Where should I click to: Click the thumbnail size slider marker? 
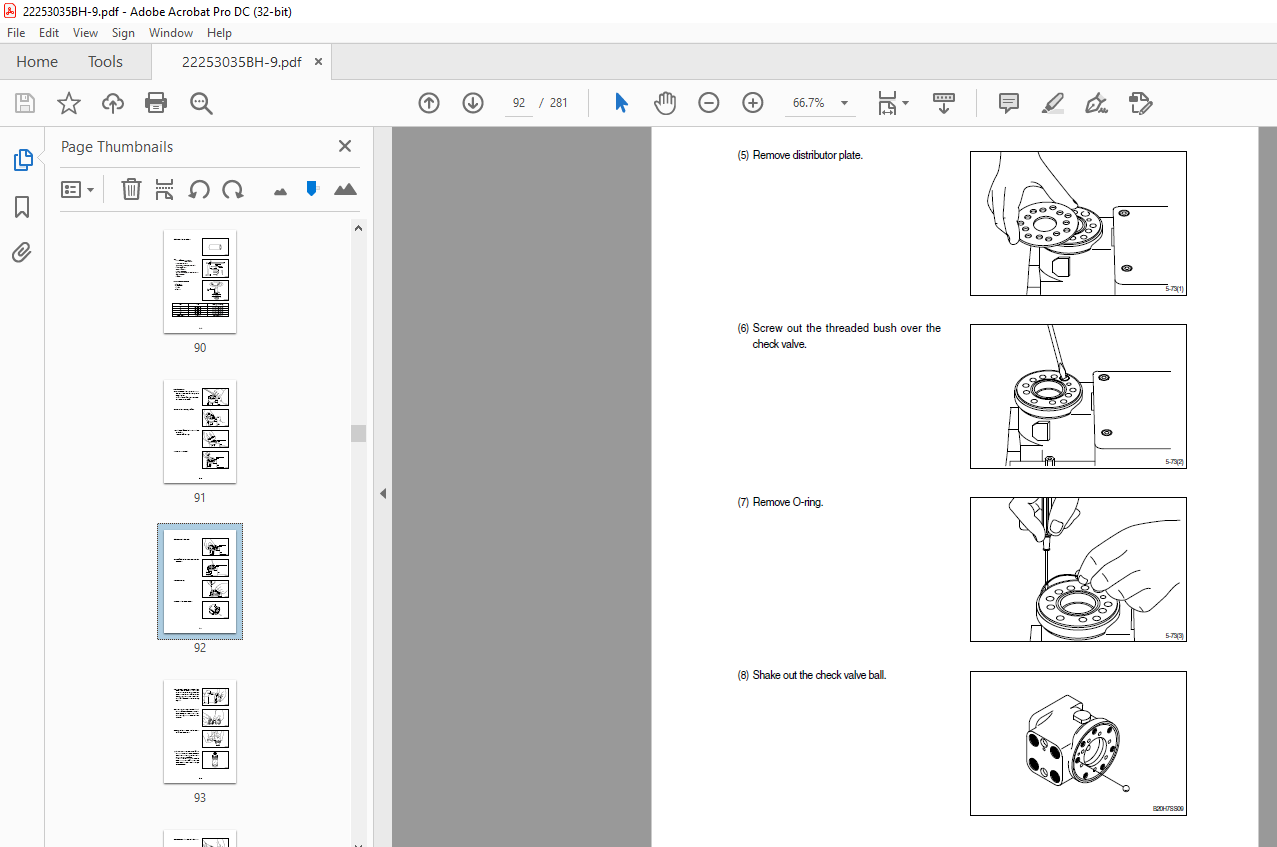(312, 188)
